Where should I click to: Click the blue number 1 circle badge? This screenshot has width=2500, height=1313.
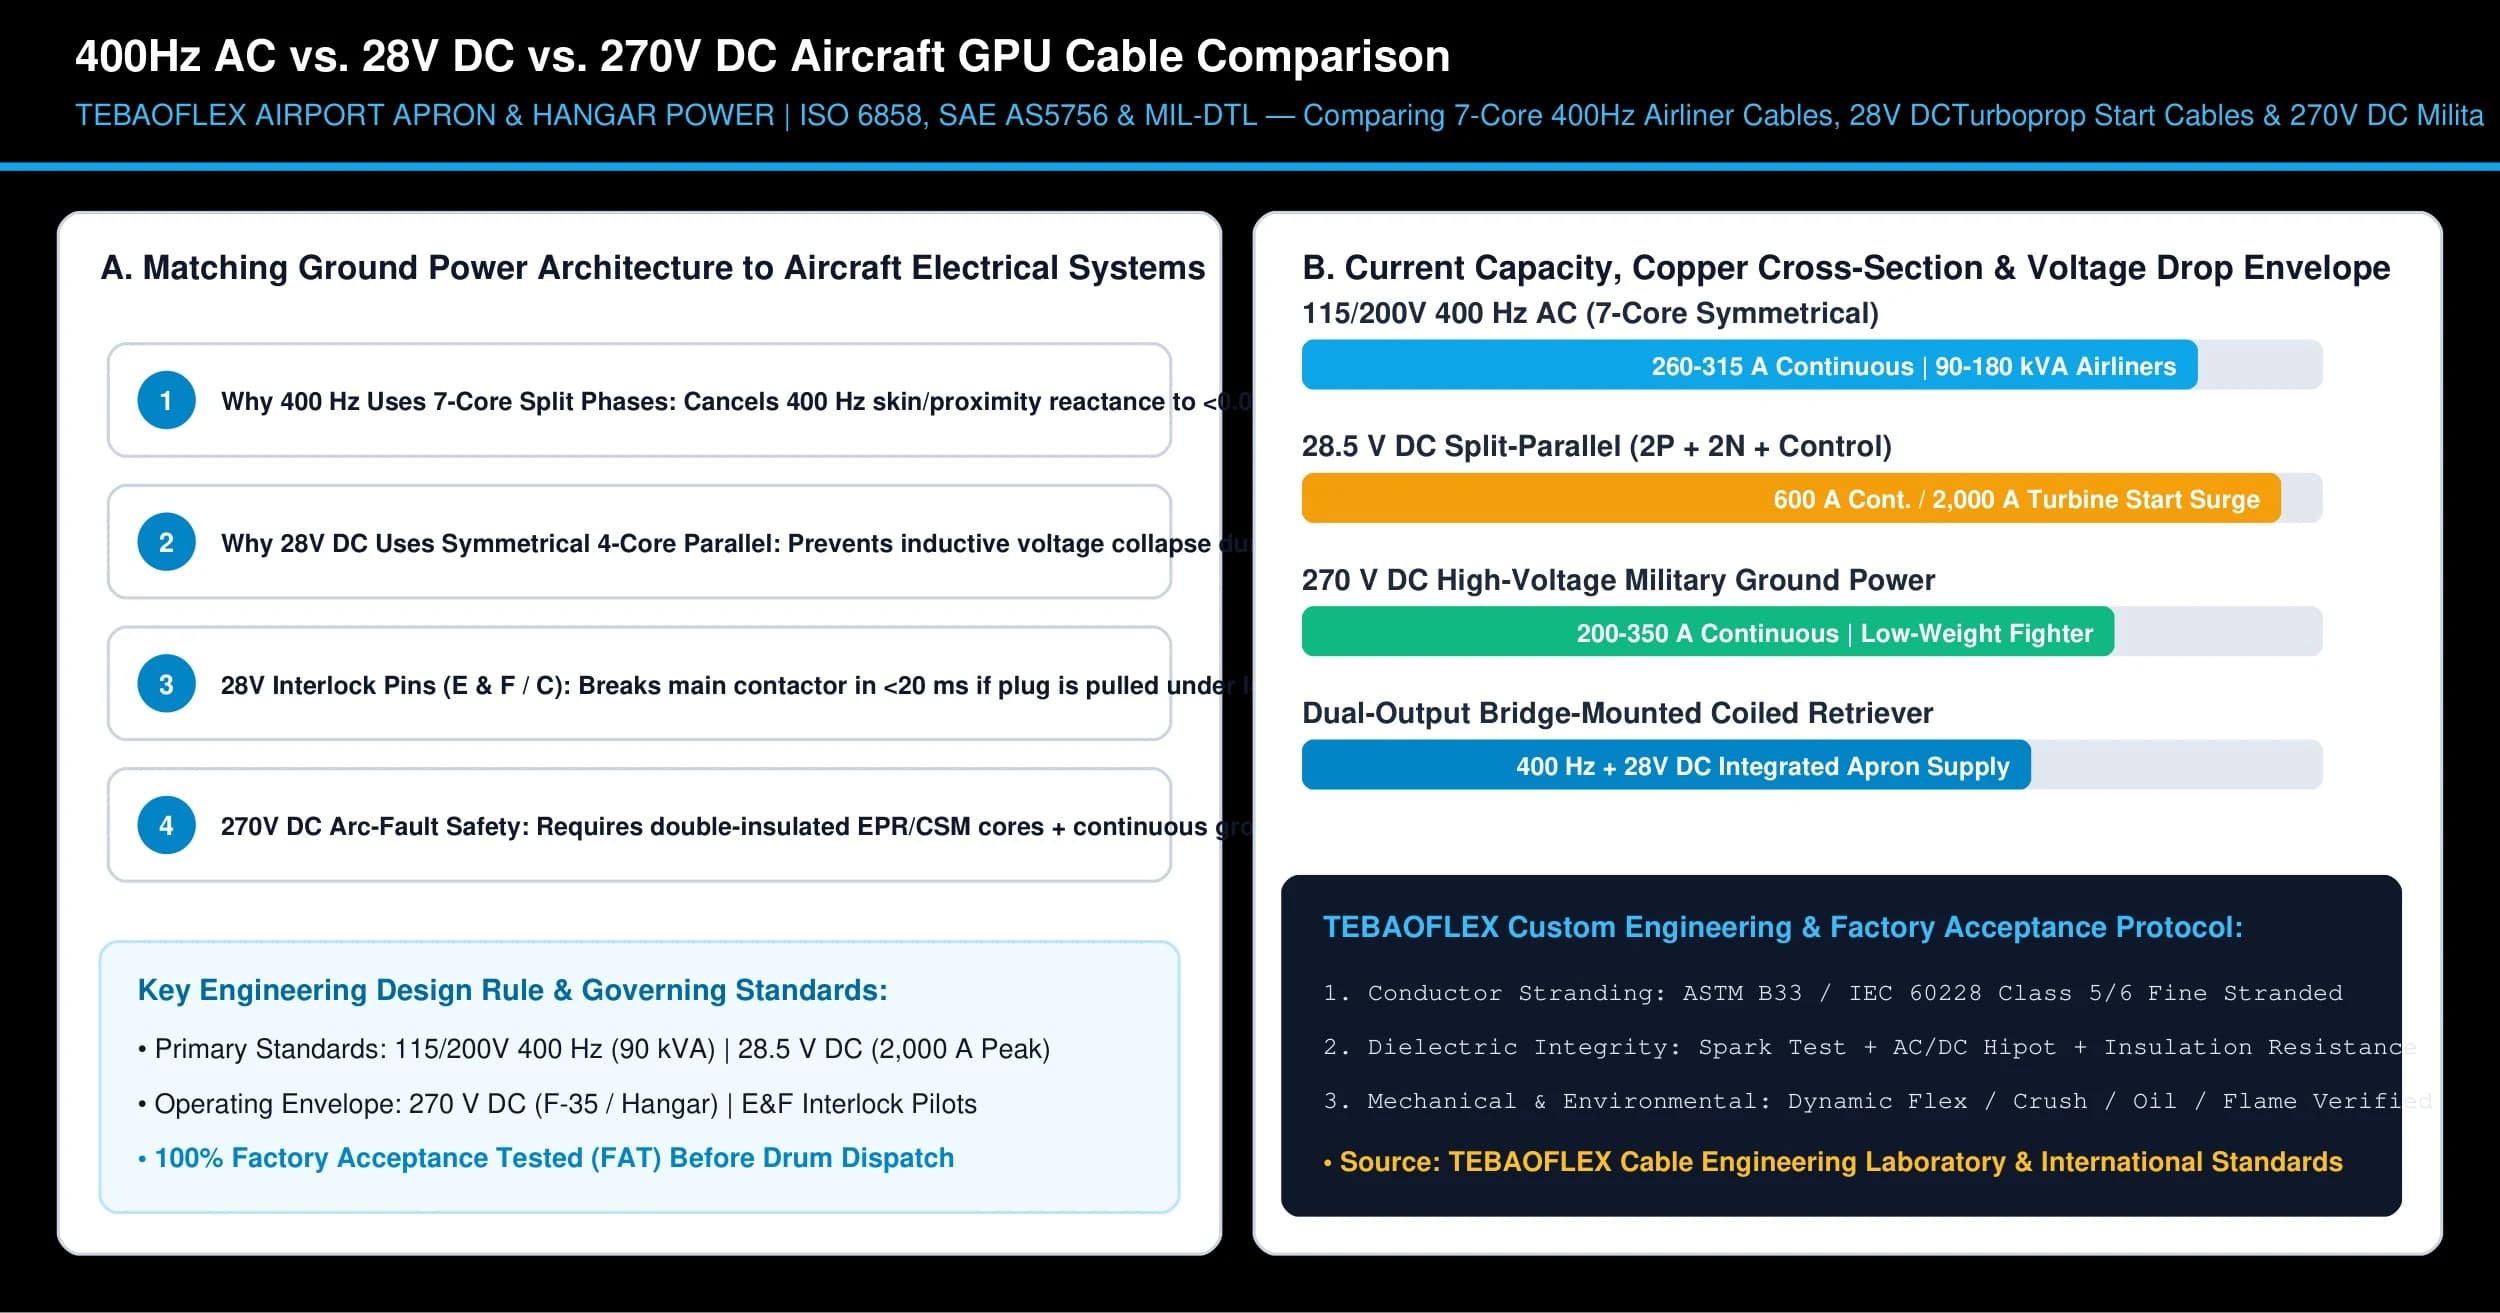click(x=166, y=400)
